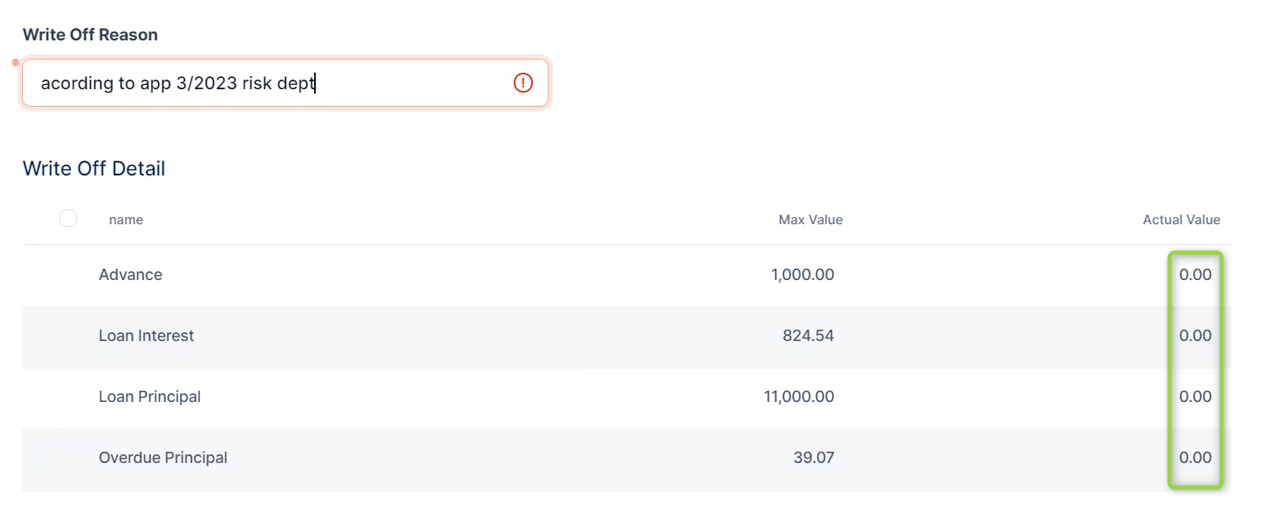Click the Max Value column header
Viewport: 1268px width, 520px height.
(x=810, y=220)
